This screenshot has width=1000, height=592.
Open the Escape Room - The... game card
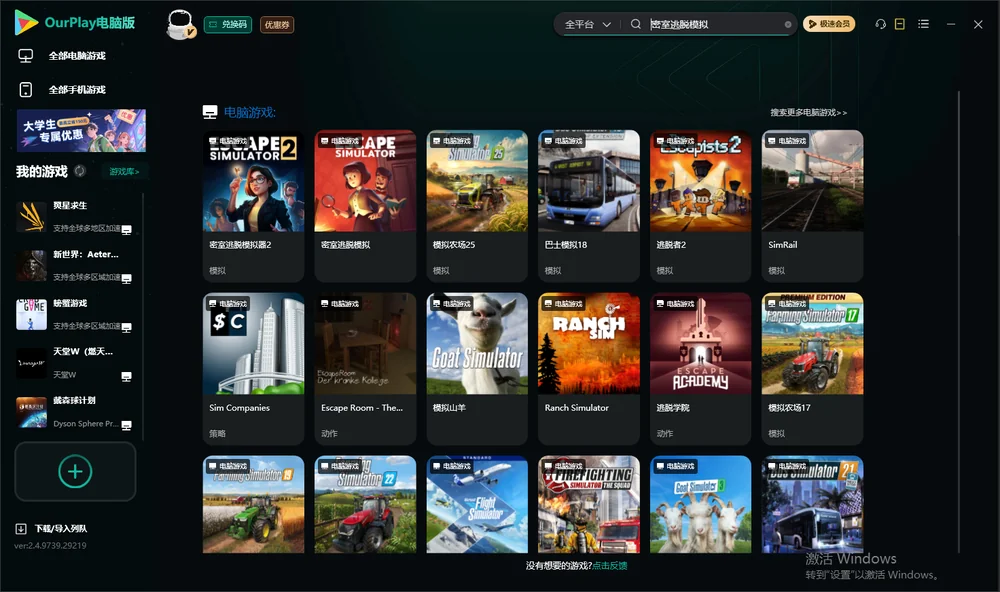pyautogui.click(x=365, y=368)
